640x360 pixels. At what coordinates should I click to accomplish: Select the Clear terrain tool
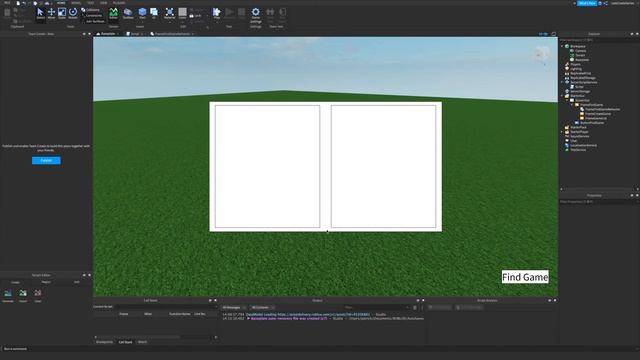point(38,296)
